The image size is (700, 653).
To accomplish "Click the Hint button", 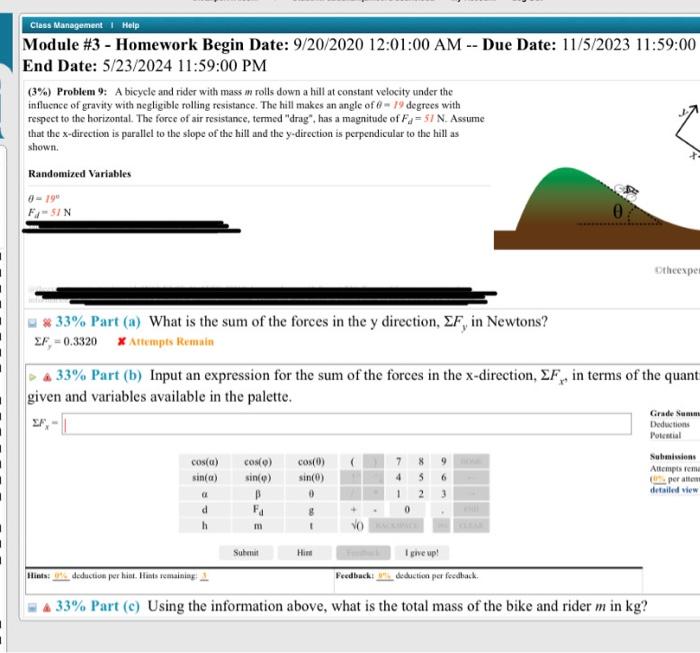I will click(x=304, y=553).
